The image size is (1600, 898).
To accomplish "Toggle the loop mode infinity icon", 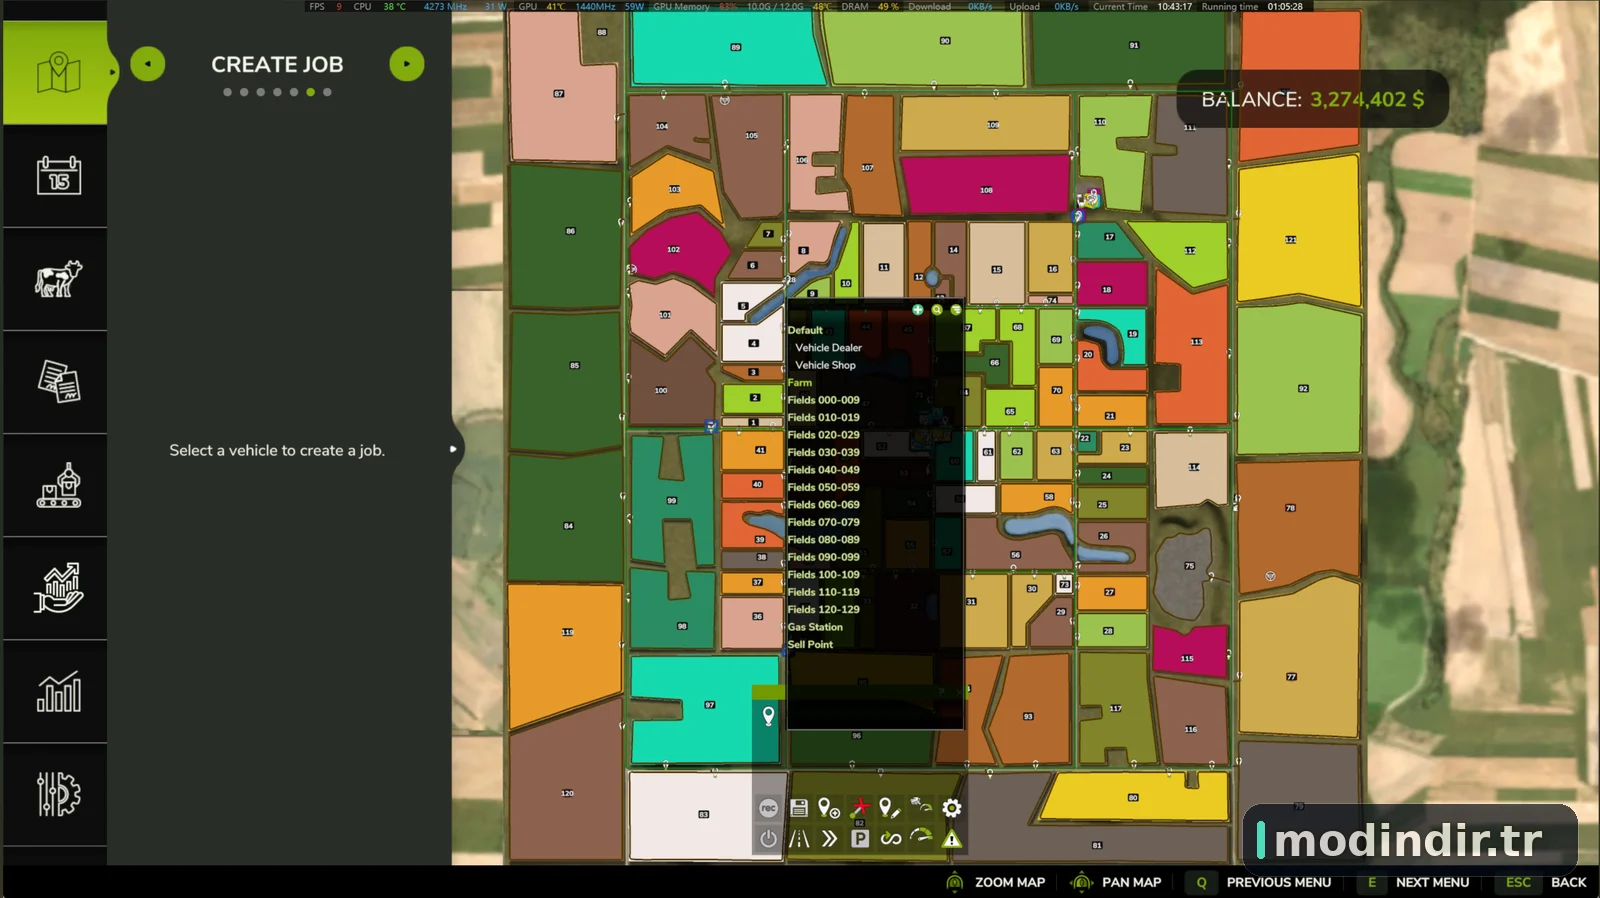I will [x=890, y=839].
